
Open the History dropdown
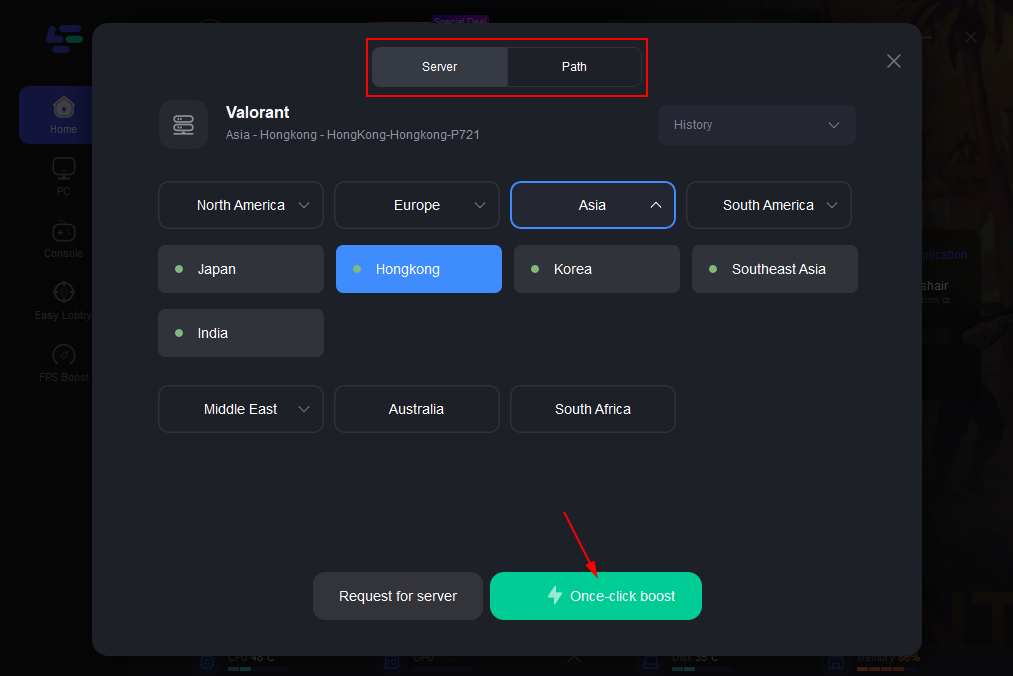757,125
